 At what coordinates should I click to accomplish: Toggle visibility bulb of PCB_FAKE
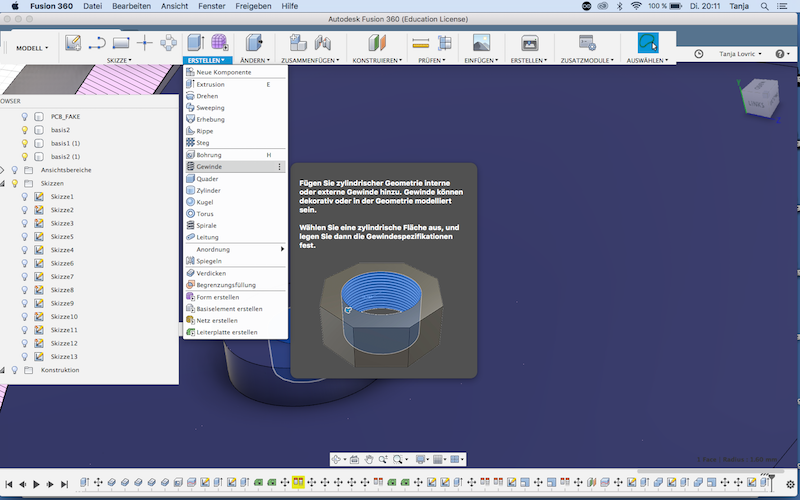click(x=24, y=116)
